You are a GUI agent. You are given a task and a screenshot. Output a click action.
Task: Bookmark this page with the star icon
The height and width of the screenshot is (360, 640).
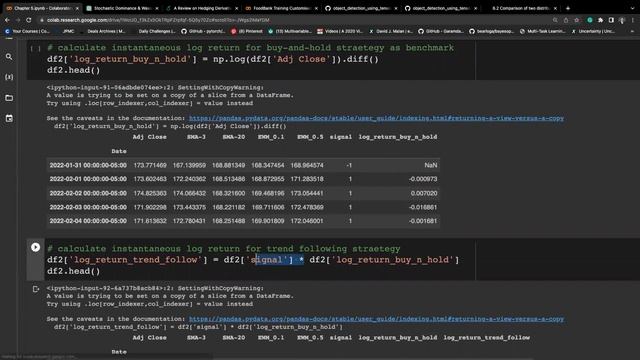pyautogui.click(x=576, y=20)
